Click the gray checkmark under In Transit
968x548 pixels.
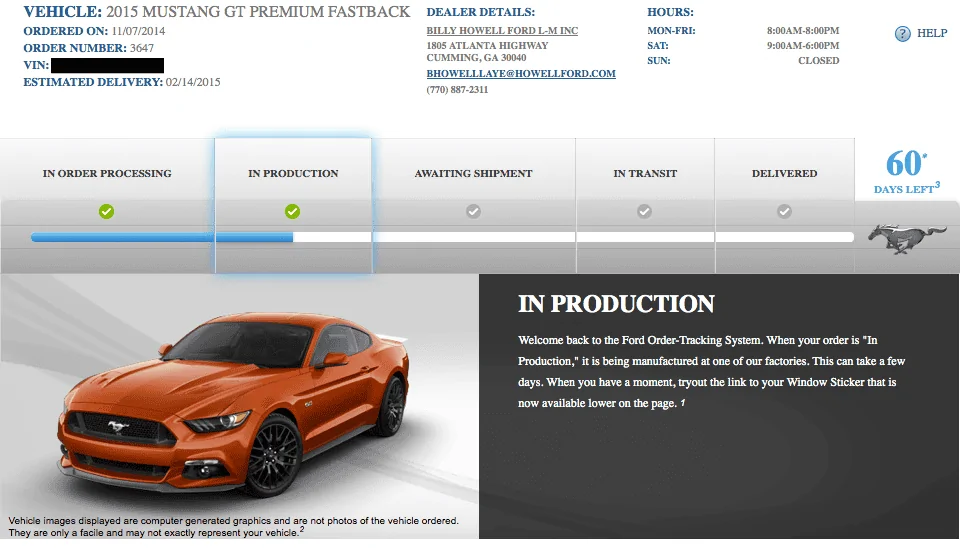[645, 212]
